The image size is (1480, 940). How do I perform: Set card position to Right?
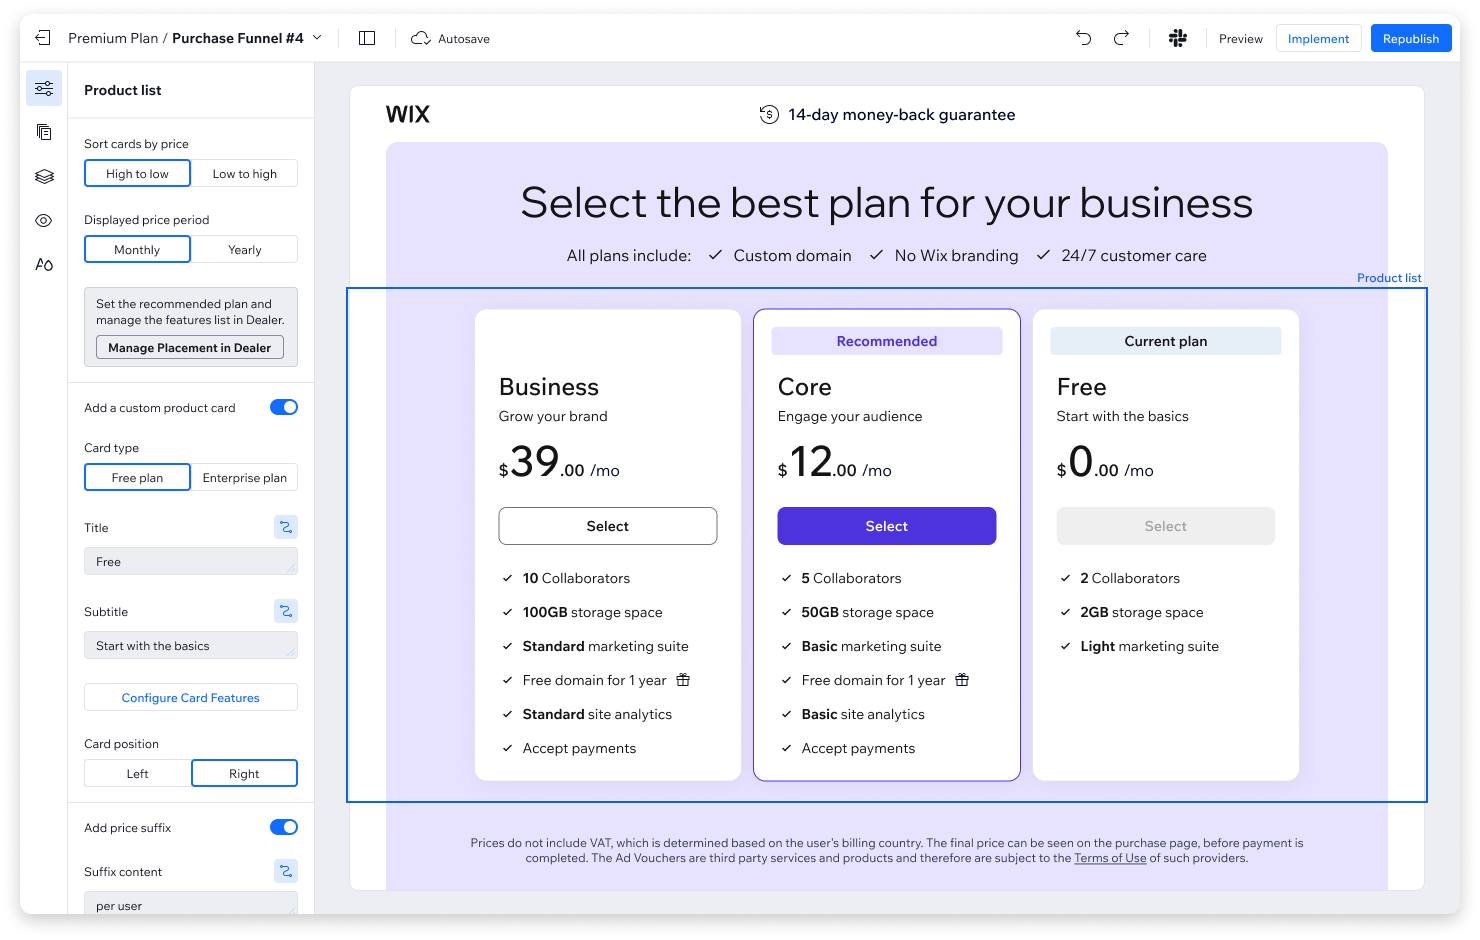tap(245, 773)
